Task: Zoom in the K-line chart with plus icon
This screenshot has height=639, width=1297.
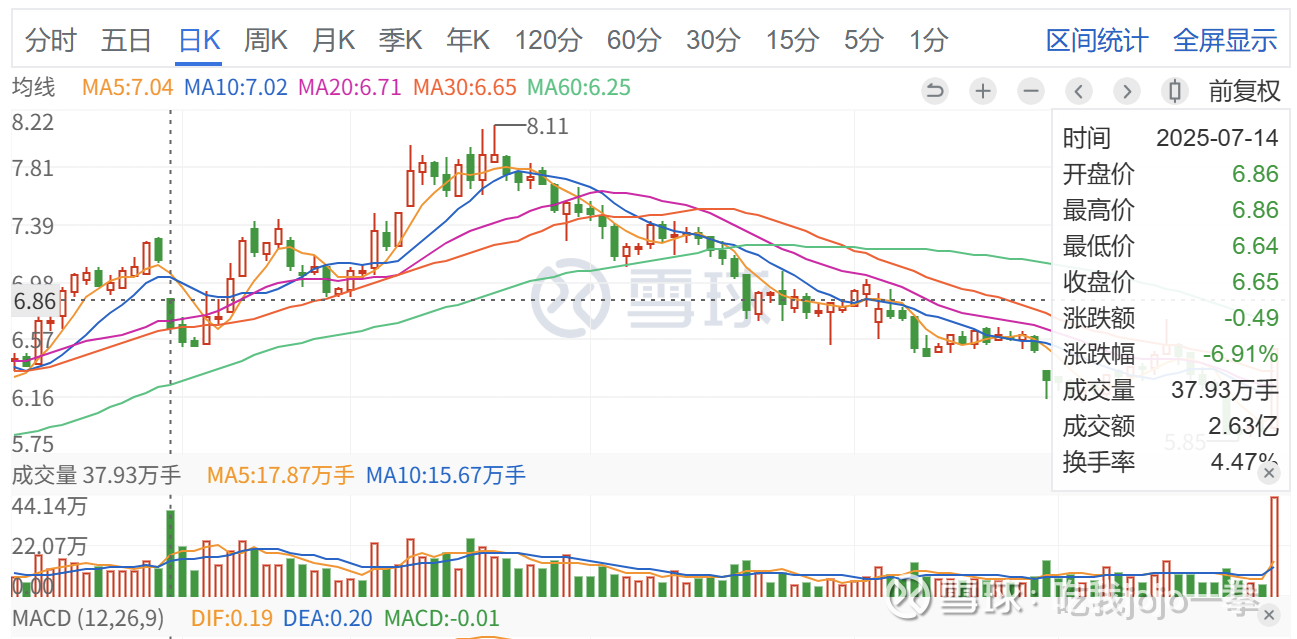Action: point(983,91)
